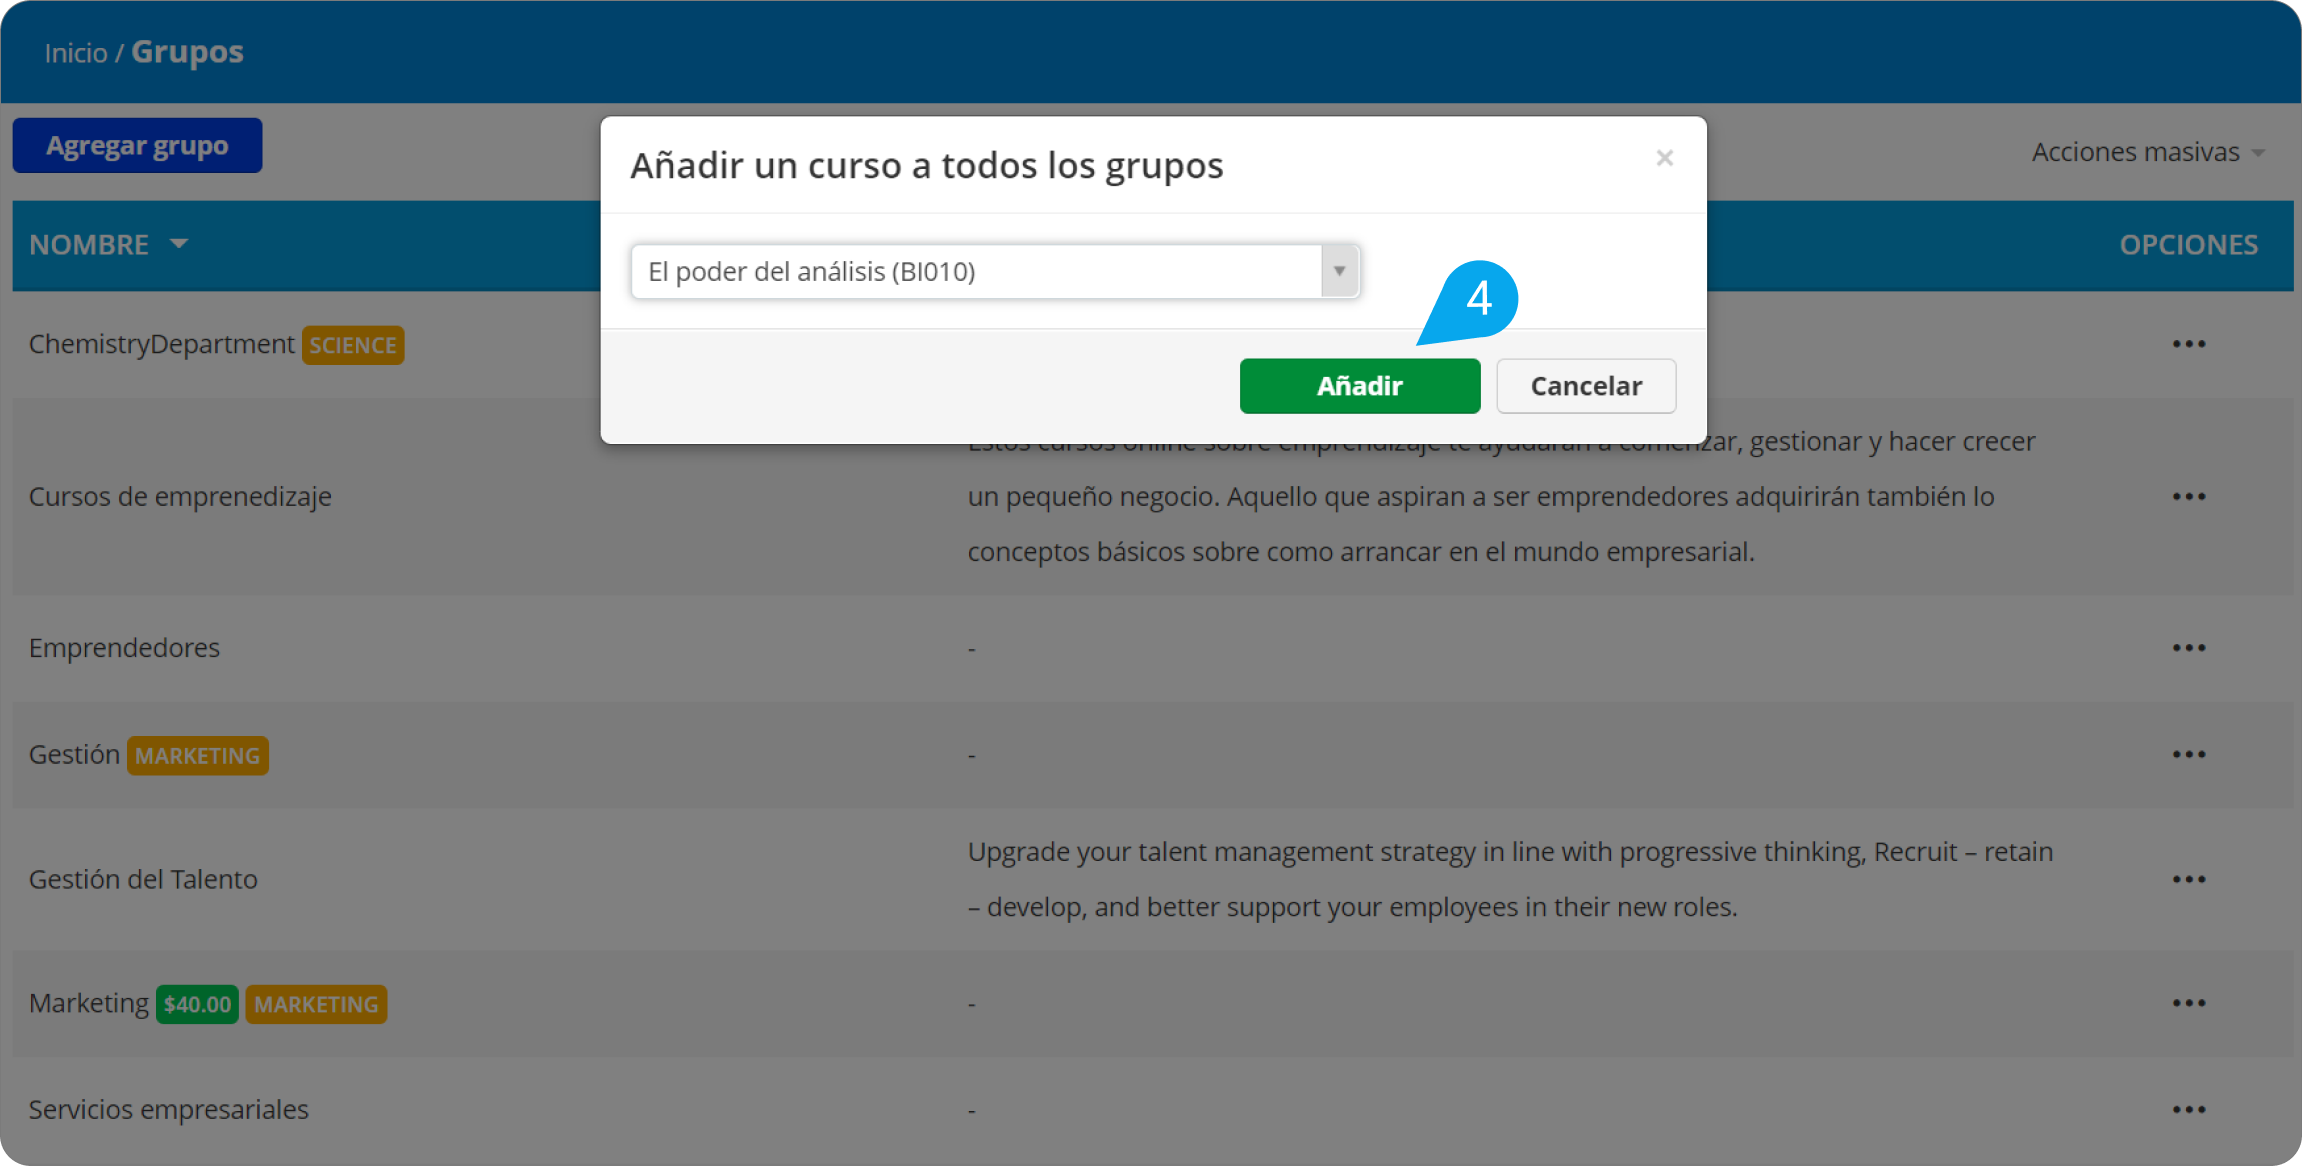
Task: Open options dots for Marketing row
Action: [x=2188, y=1003]
